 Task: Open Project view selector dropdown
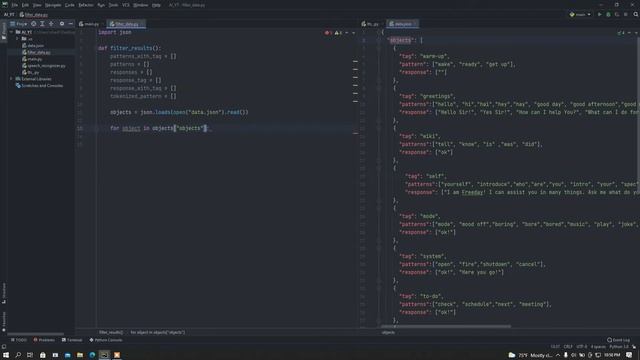(x=18, y=24)
